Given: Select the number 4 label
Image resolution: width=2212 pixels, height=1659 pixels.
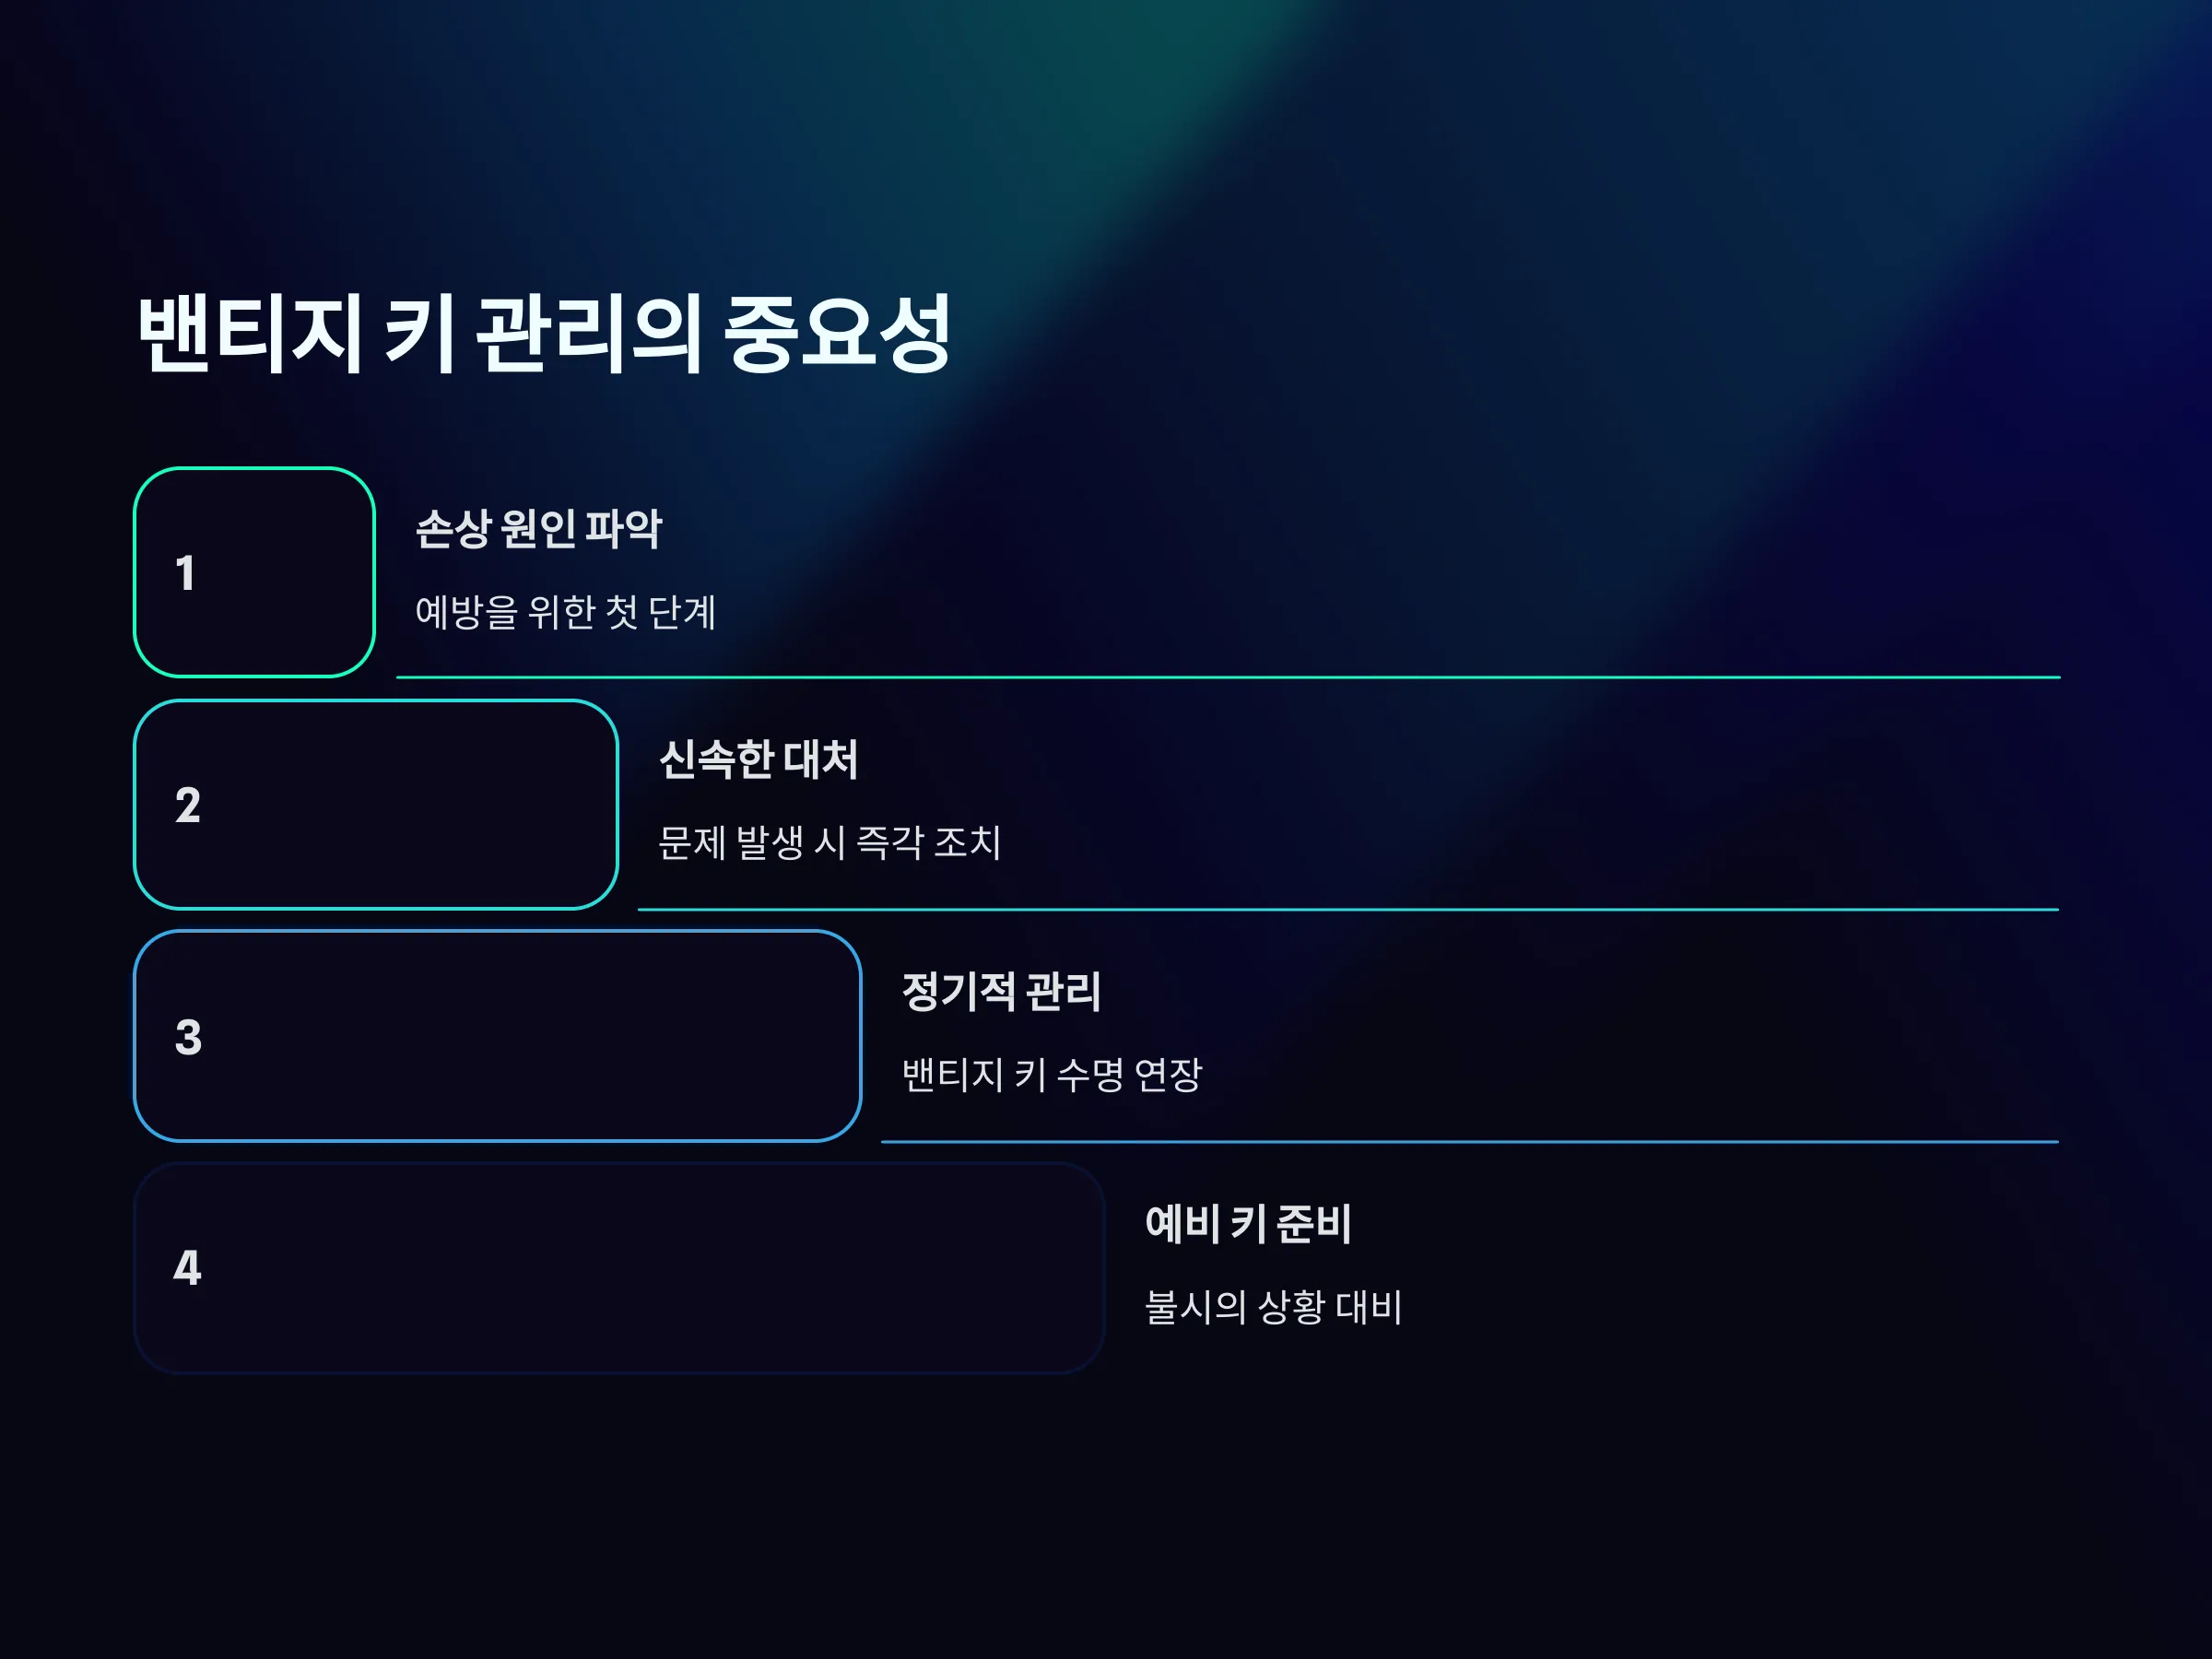Looking at the screenshot, I should coord(187,1268).
